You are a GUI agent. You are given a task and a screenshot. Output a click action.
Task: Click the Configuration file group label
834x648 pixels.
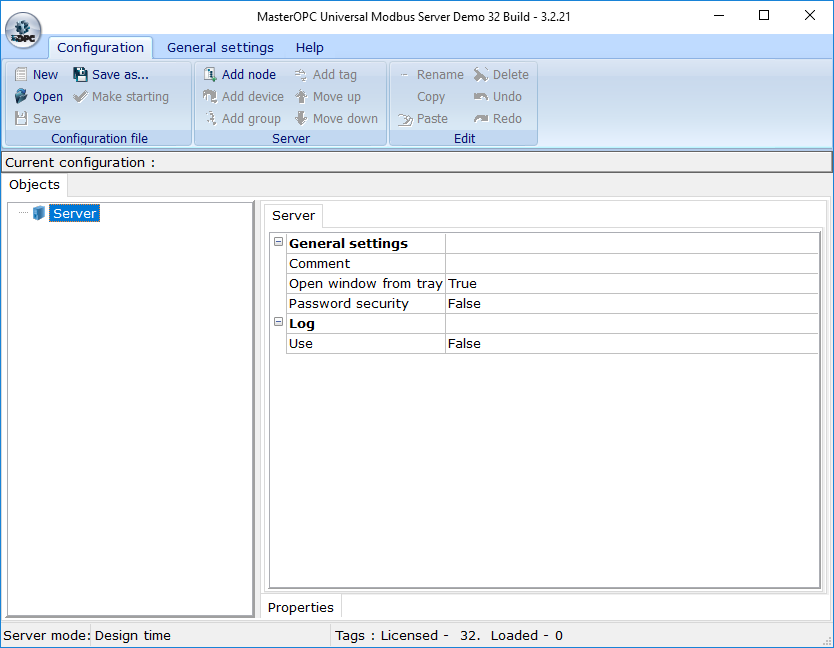click(99, 139)
